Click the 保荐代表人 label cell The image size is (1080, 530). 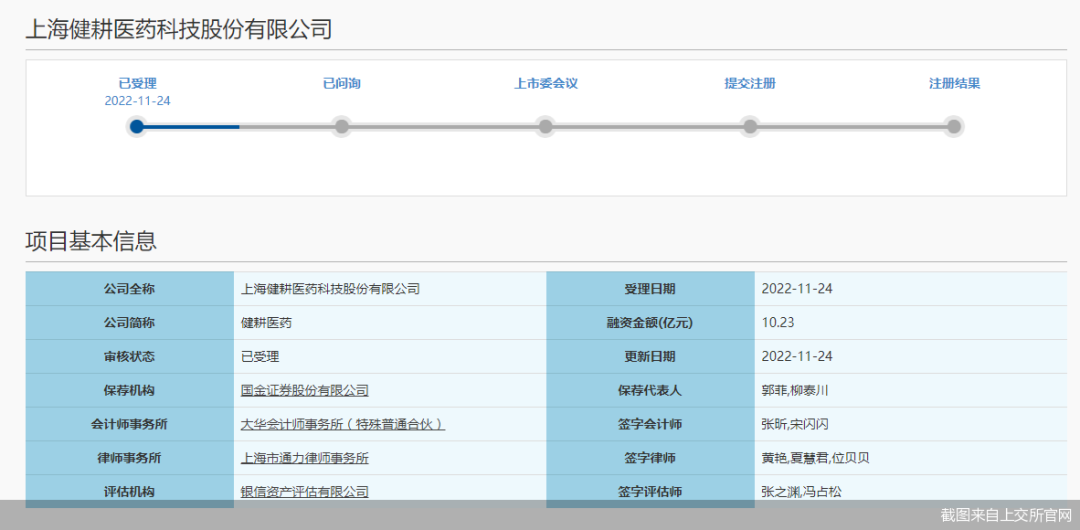point(650,390)
